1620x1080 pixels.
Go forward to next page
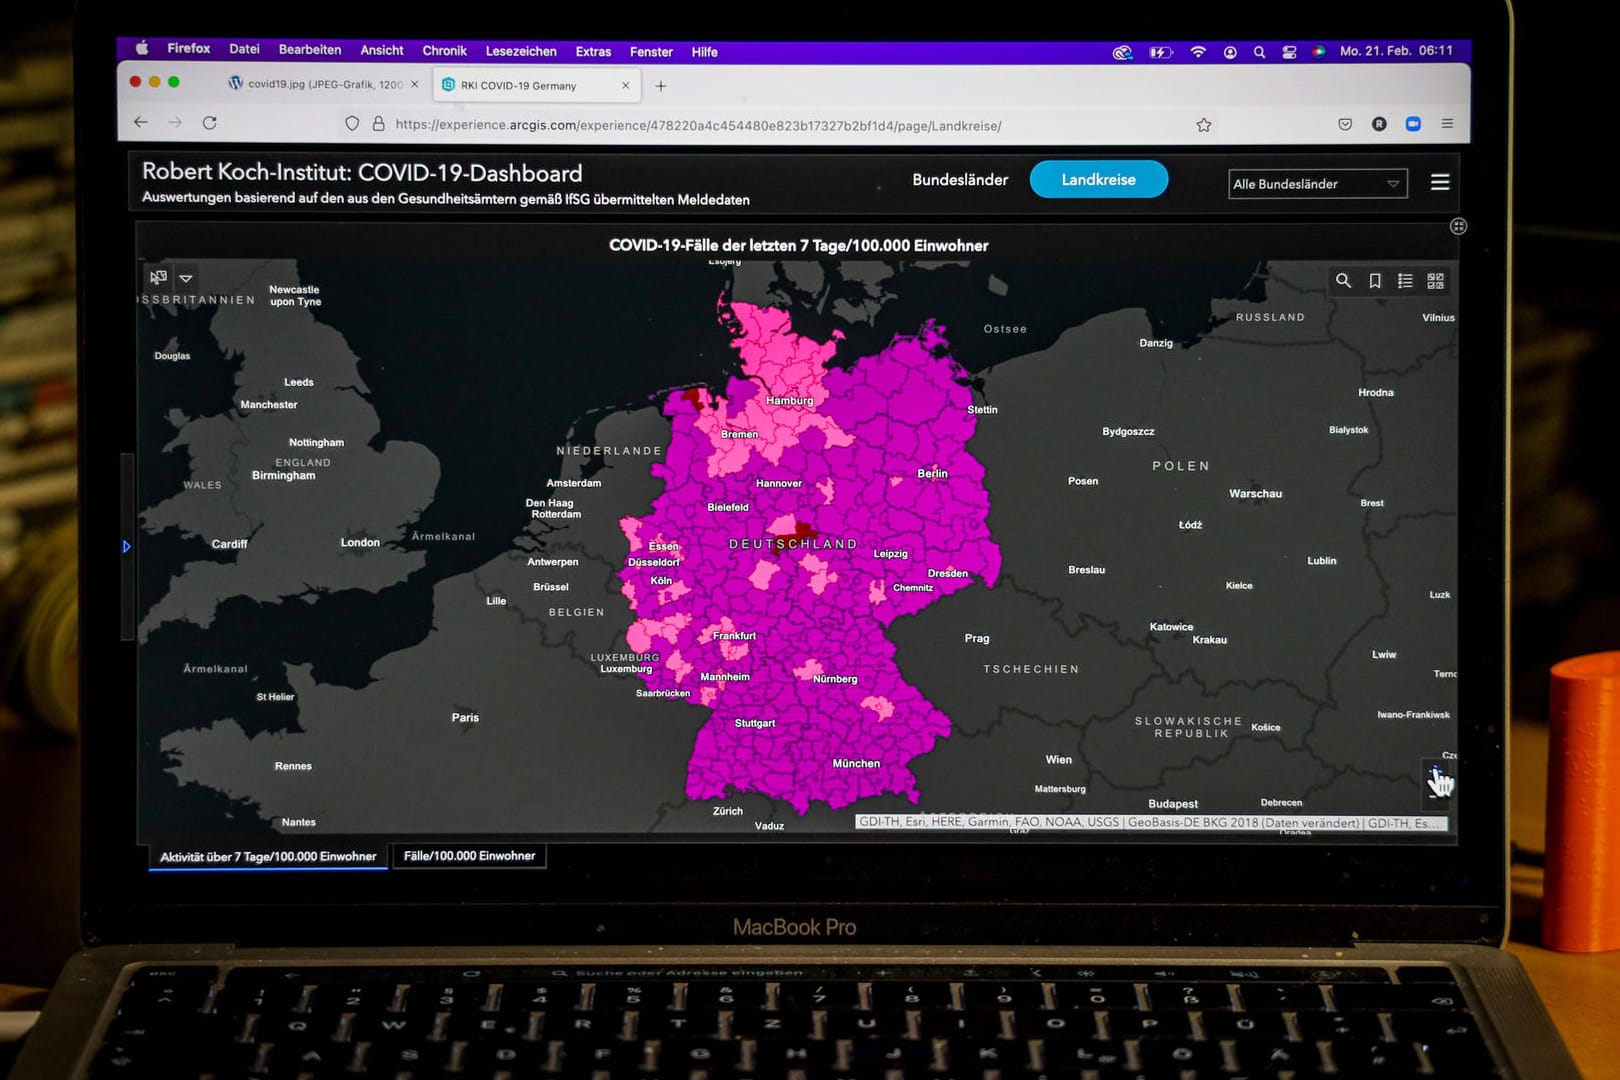coord(175,122)
